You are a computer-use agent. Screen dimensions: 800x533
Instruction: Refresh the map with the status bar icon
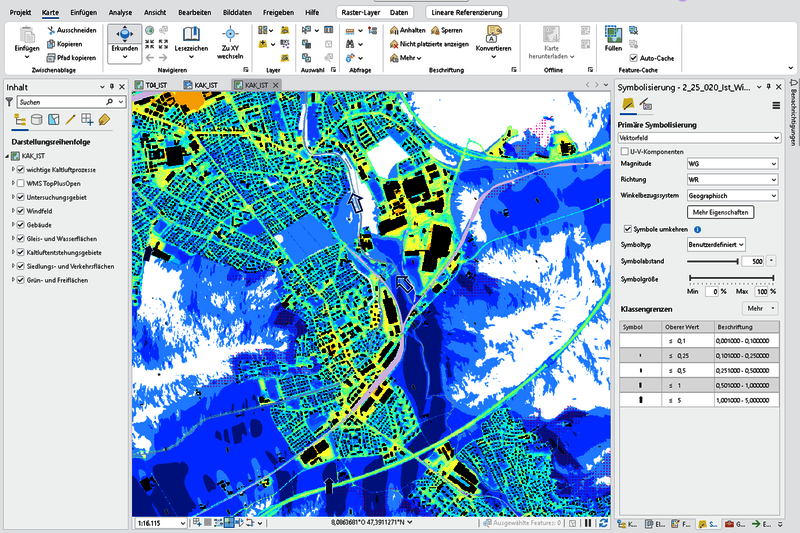[603, 523]
